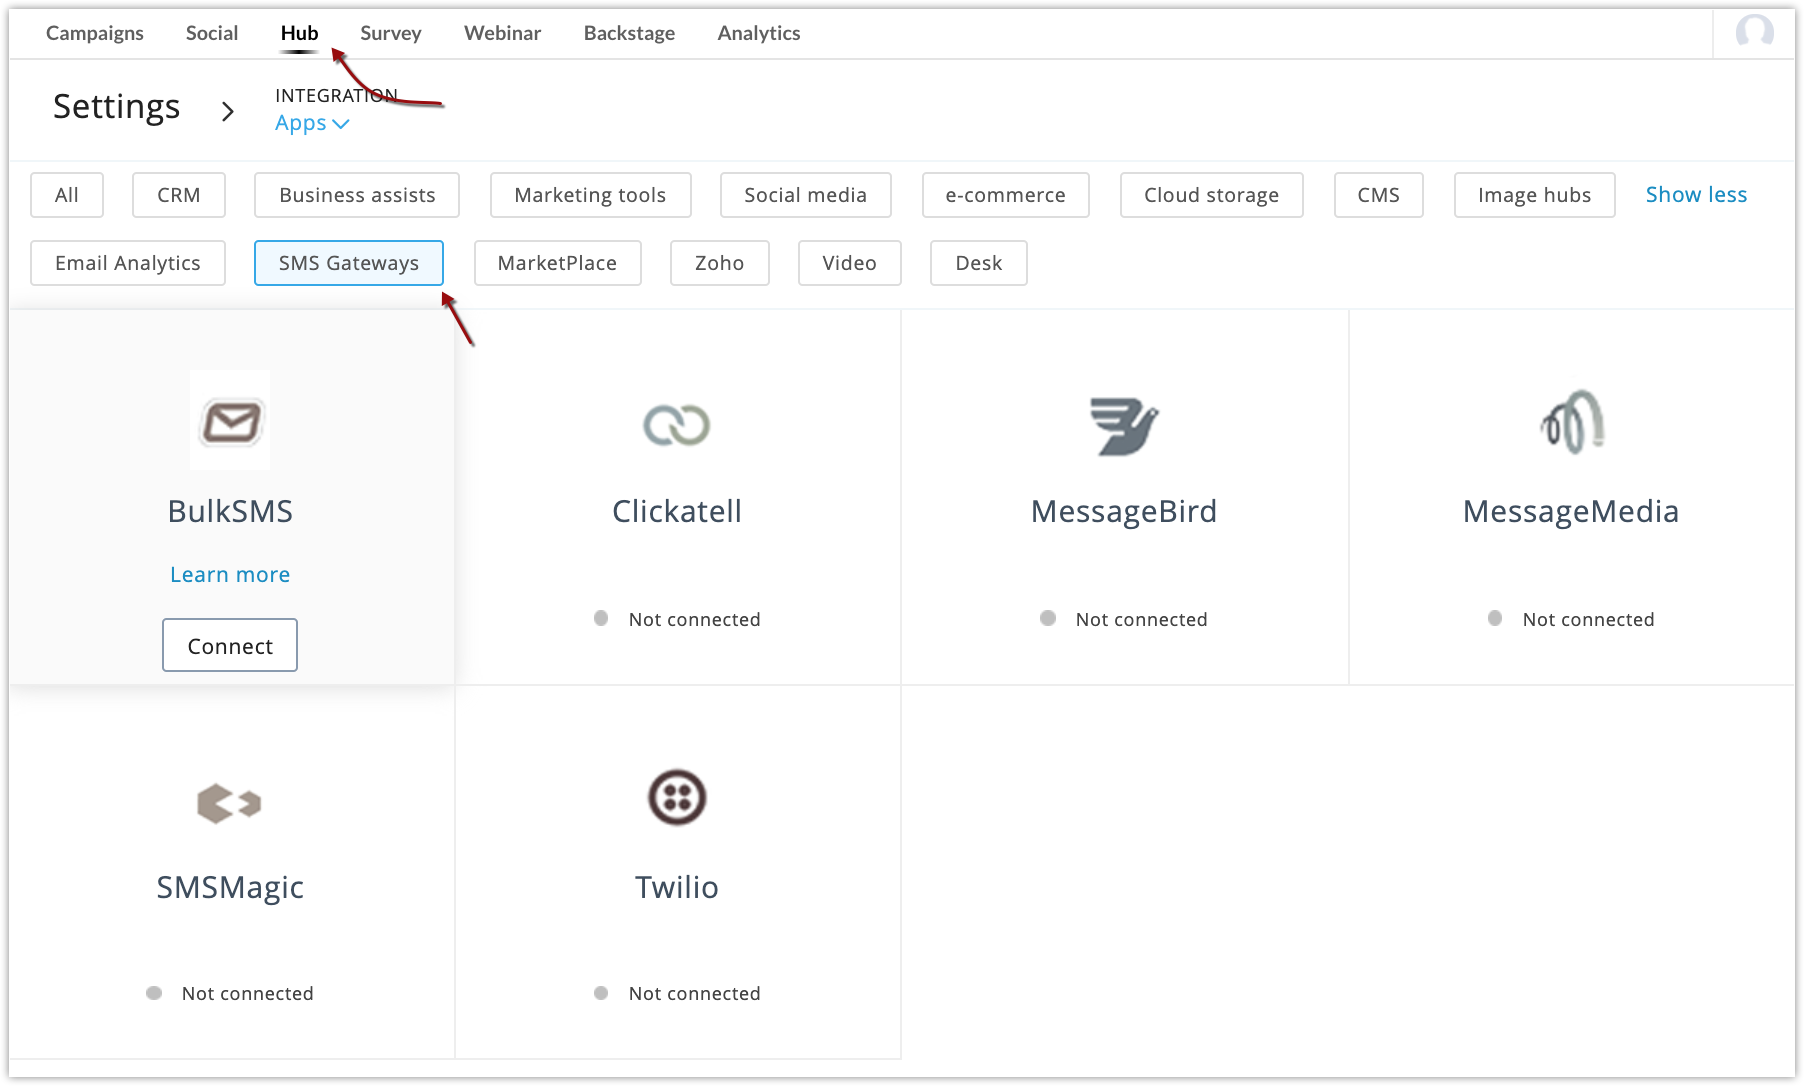Viewport: 1804px width, 1086px height.
Task: Click the SMSMagic hexagon logo
Action: point(230,803)
